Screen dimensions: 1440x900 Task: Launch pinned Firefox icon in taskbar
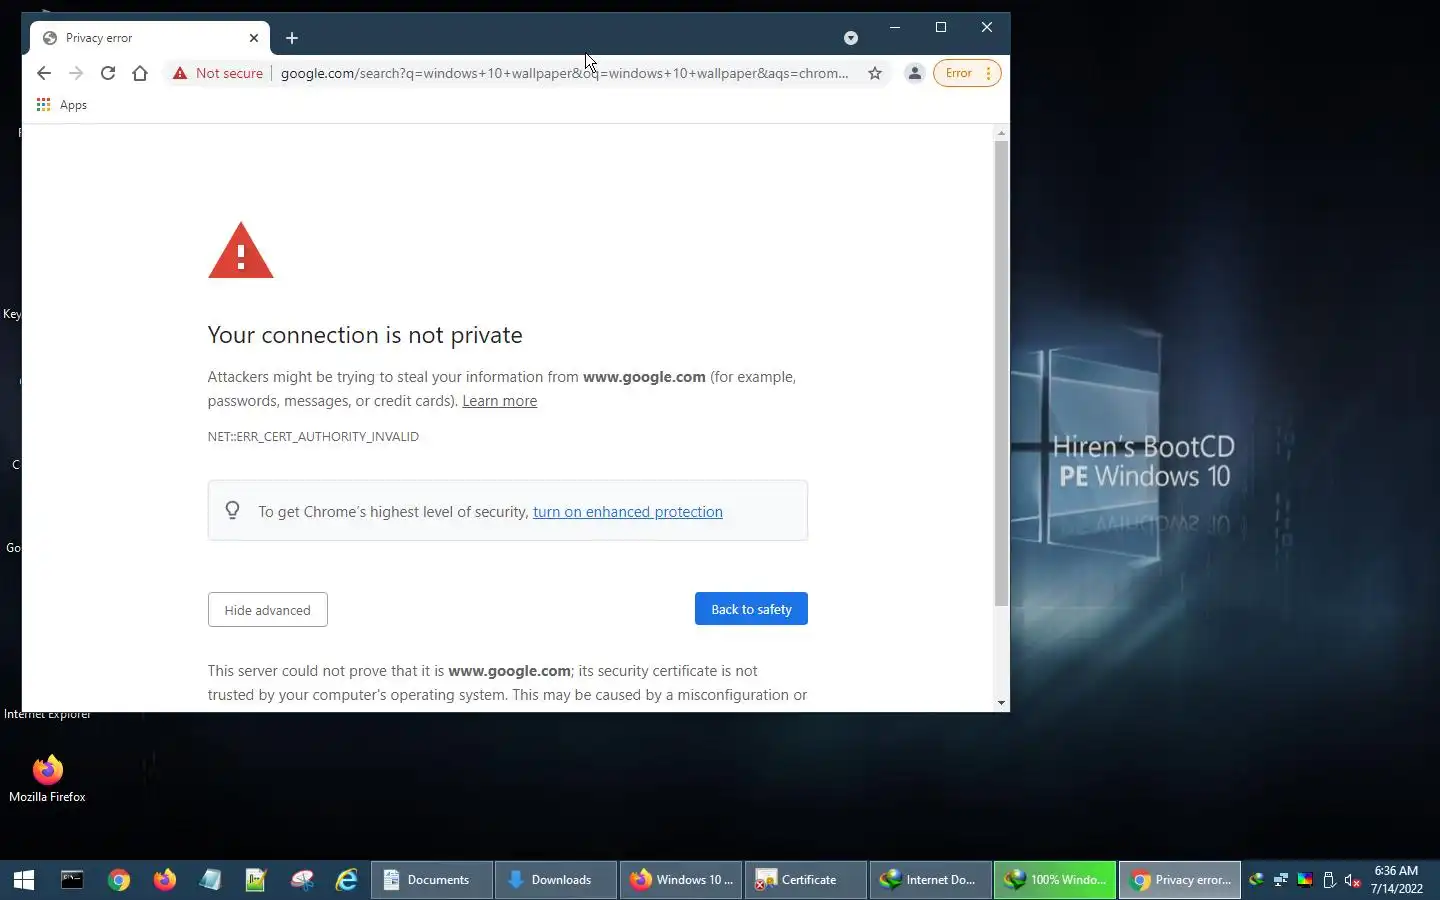[165, 880]
